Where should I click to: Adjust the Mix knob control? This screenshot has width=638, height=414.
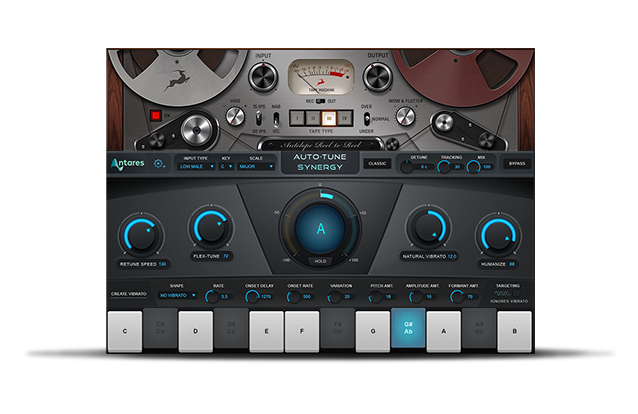pos(474,165)
